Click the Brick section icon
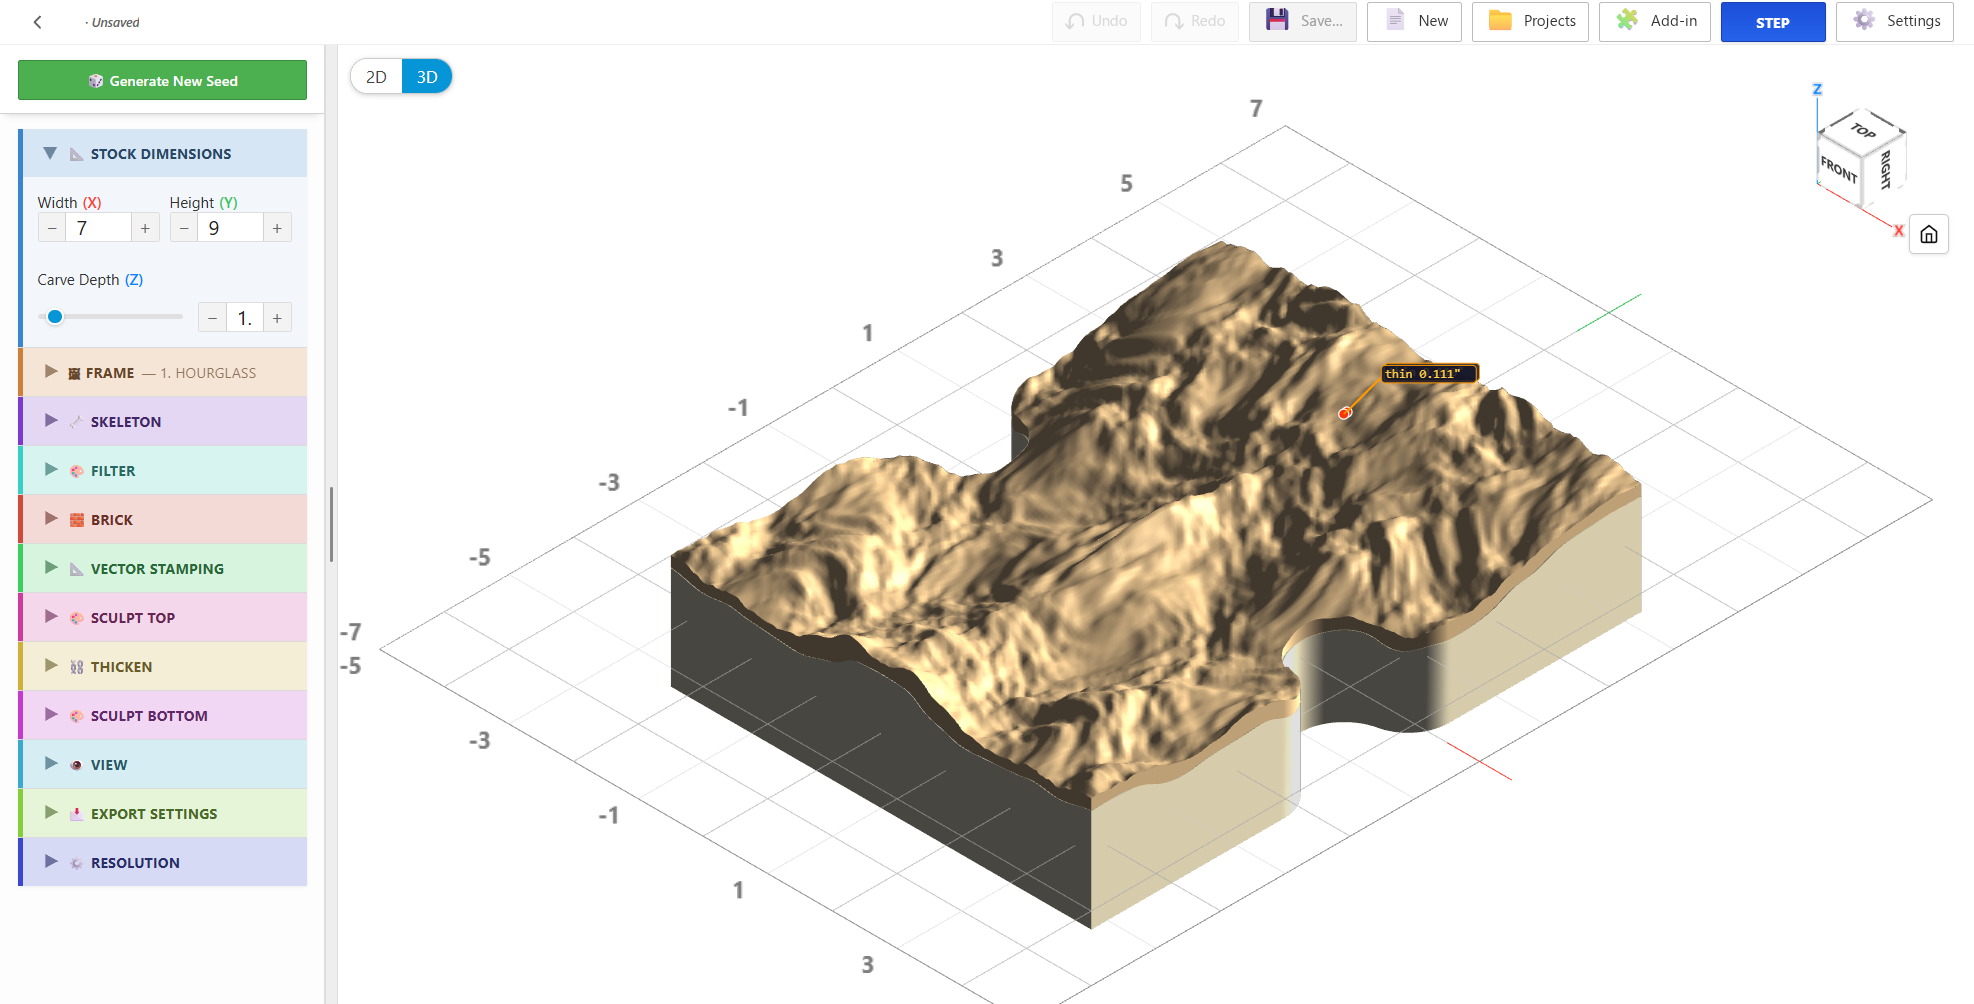The image size is (1974, 1004). pyautogui.click(x=76, y=520)
